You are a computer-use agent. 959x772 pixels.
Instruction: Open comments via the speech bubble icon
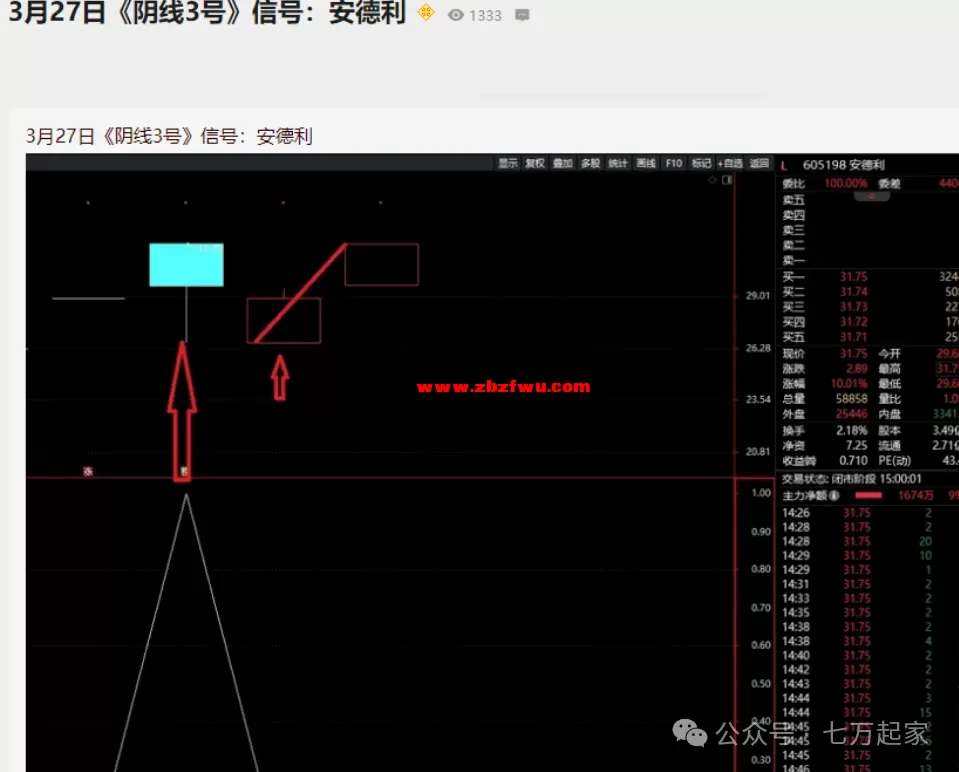click(522, 15)
